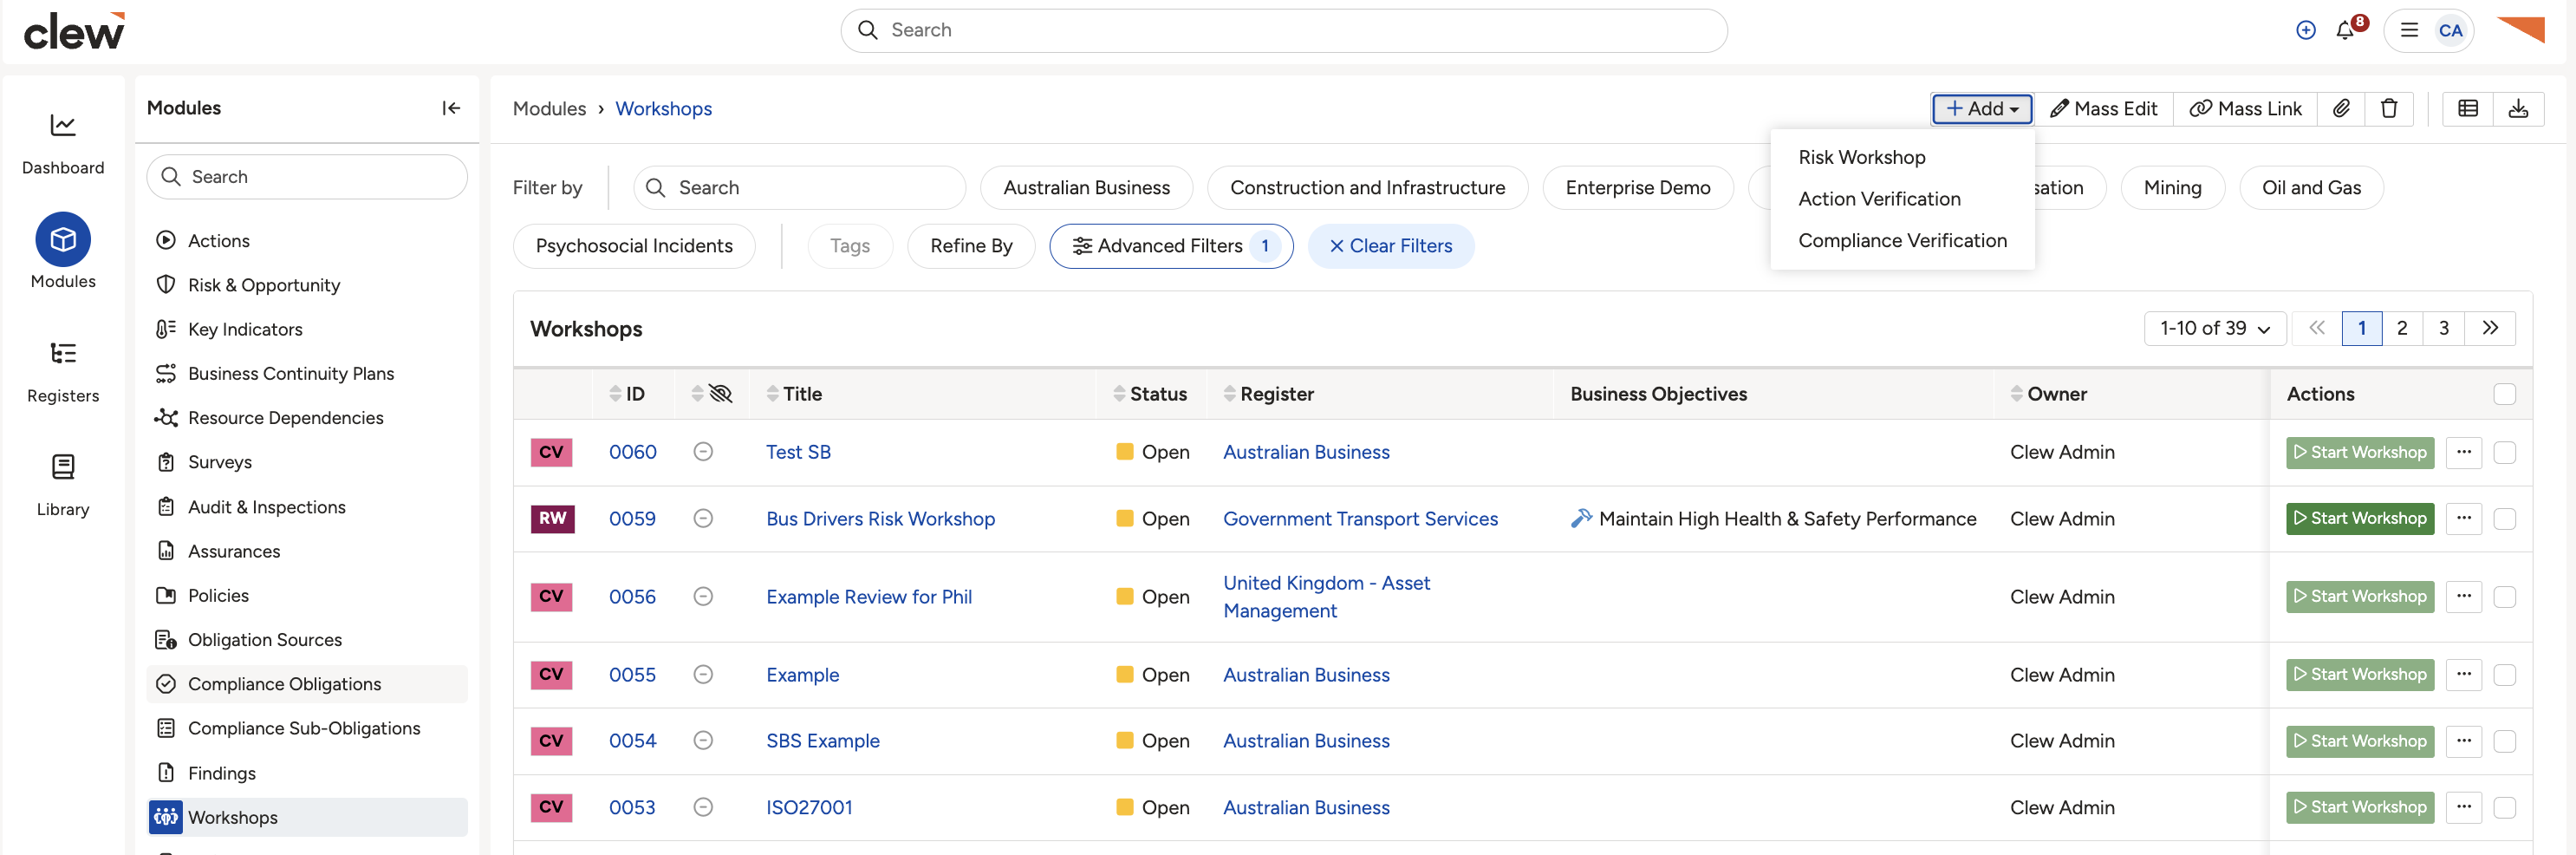Open more actions for row 0059
The width and height of the screenshot is (2576, 855).
coord(2463,518)
